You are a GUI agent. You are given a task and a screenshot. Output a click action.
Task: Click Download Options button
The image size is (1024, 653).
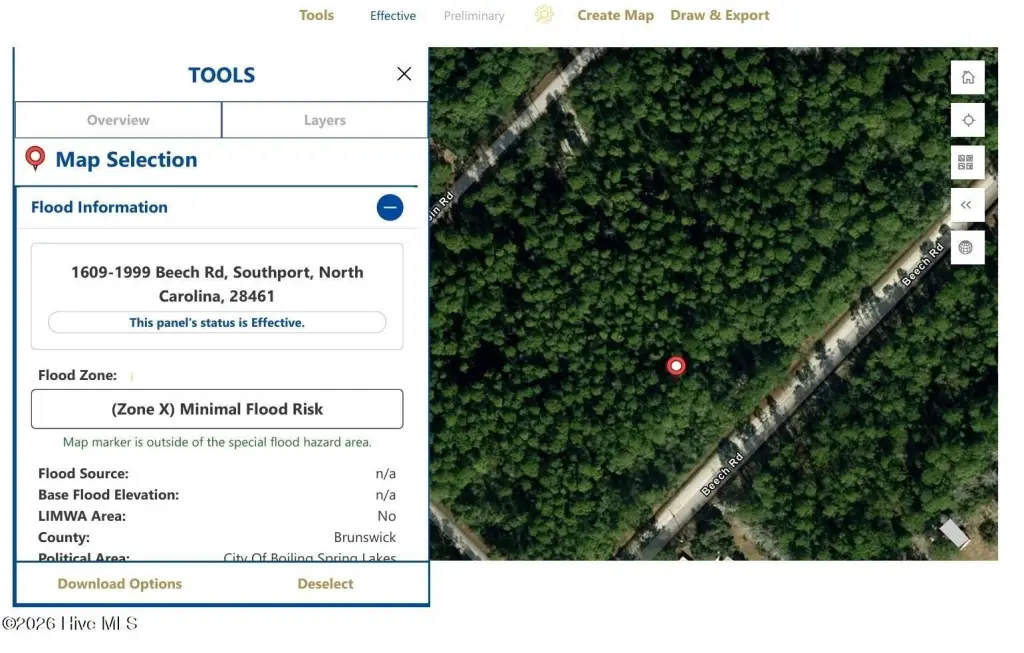coord(120,584)
